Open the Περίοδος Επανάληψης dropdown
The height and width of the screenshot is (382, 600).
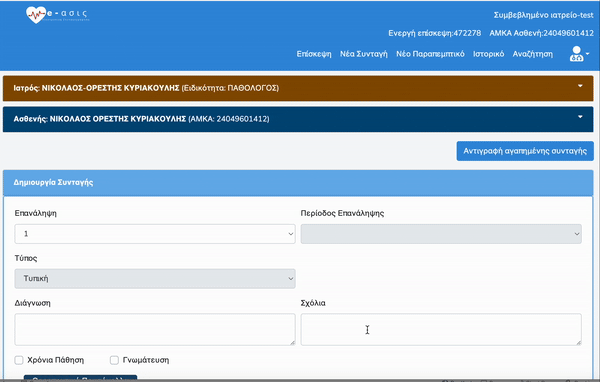(441, 234)
